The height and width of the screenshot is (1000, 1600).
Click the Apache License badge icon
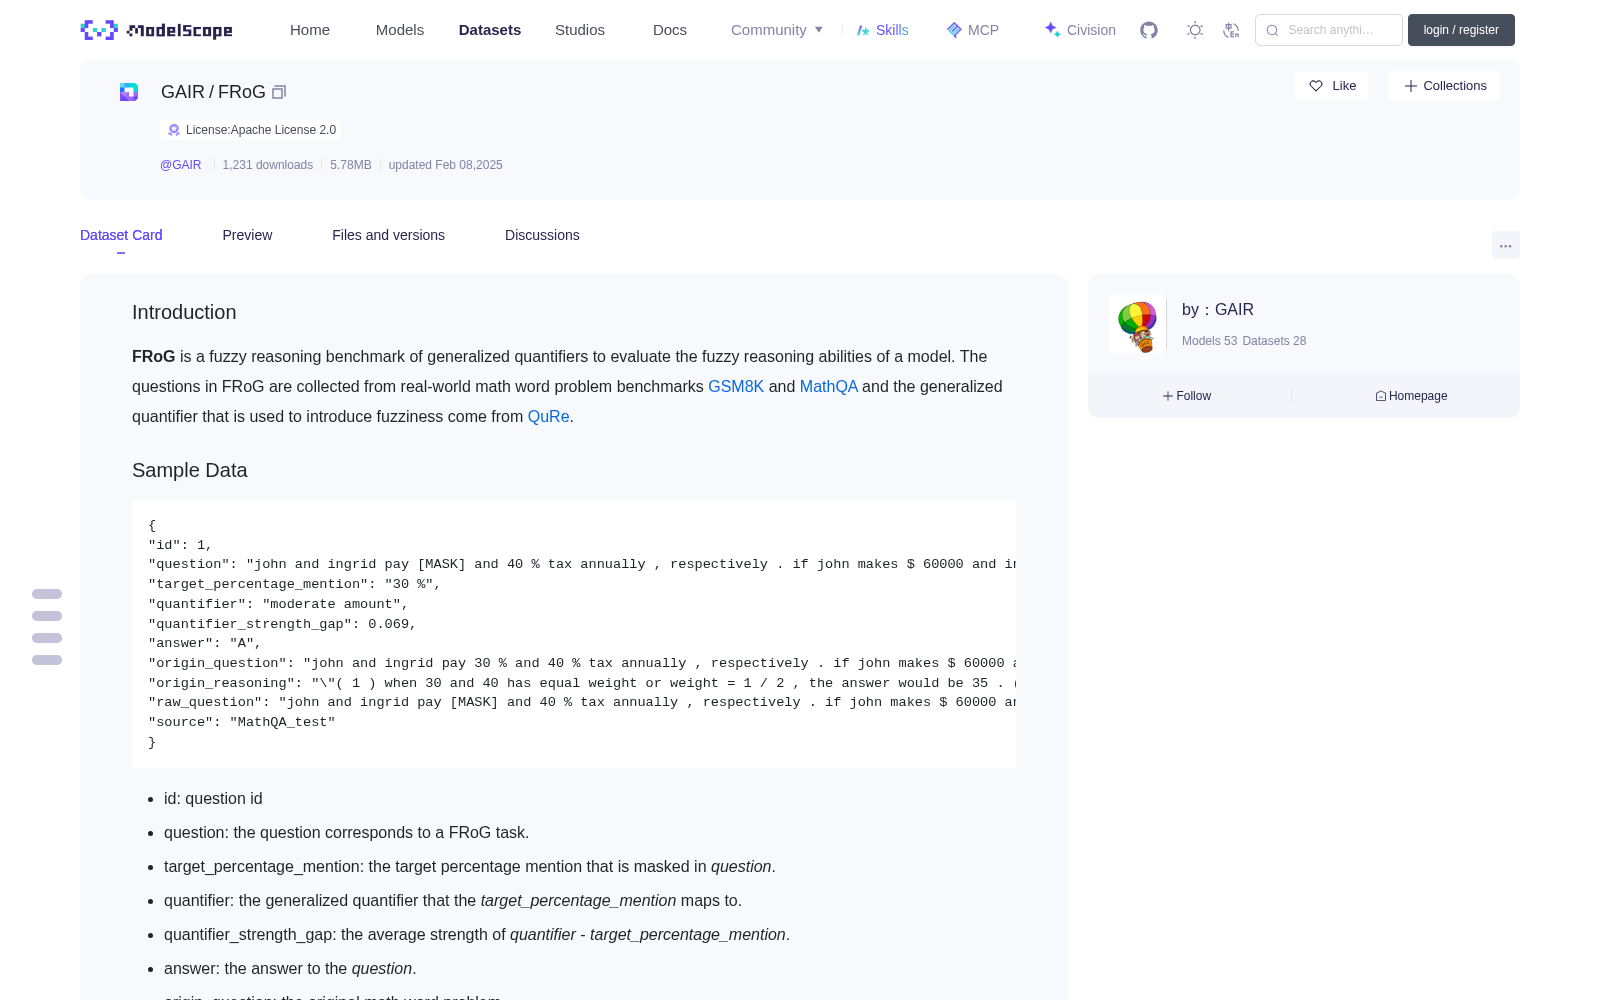tap(174, 130)
